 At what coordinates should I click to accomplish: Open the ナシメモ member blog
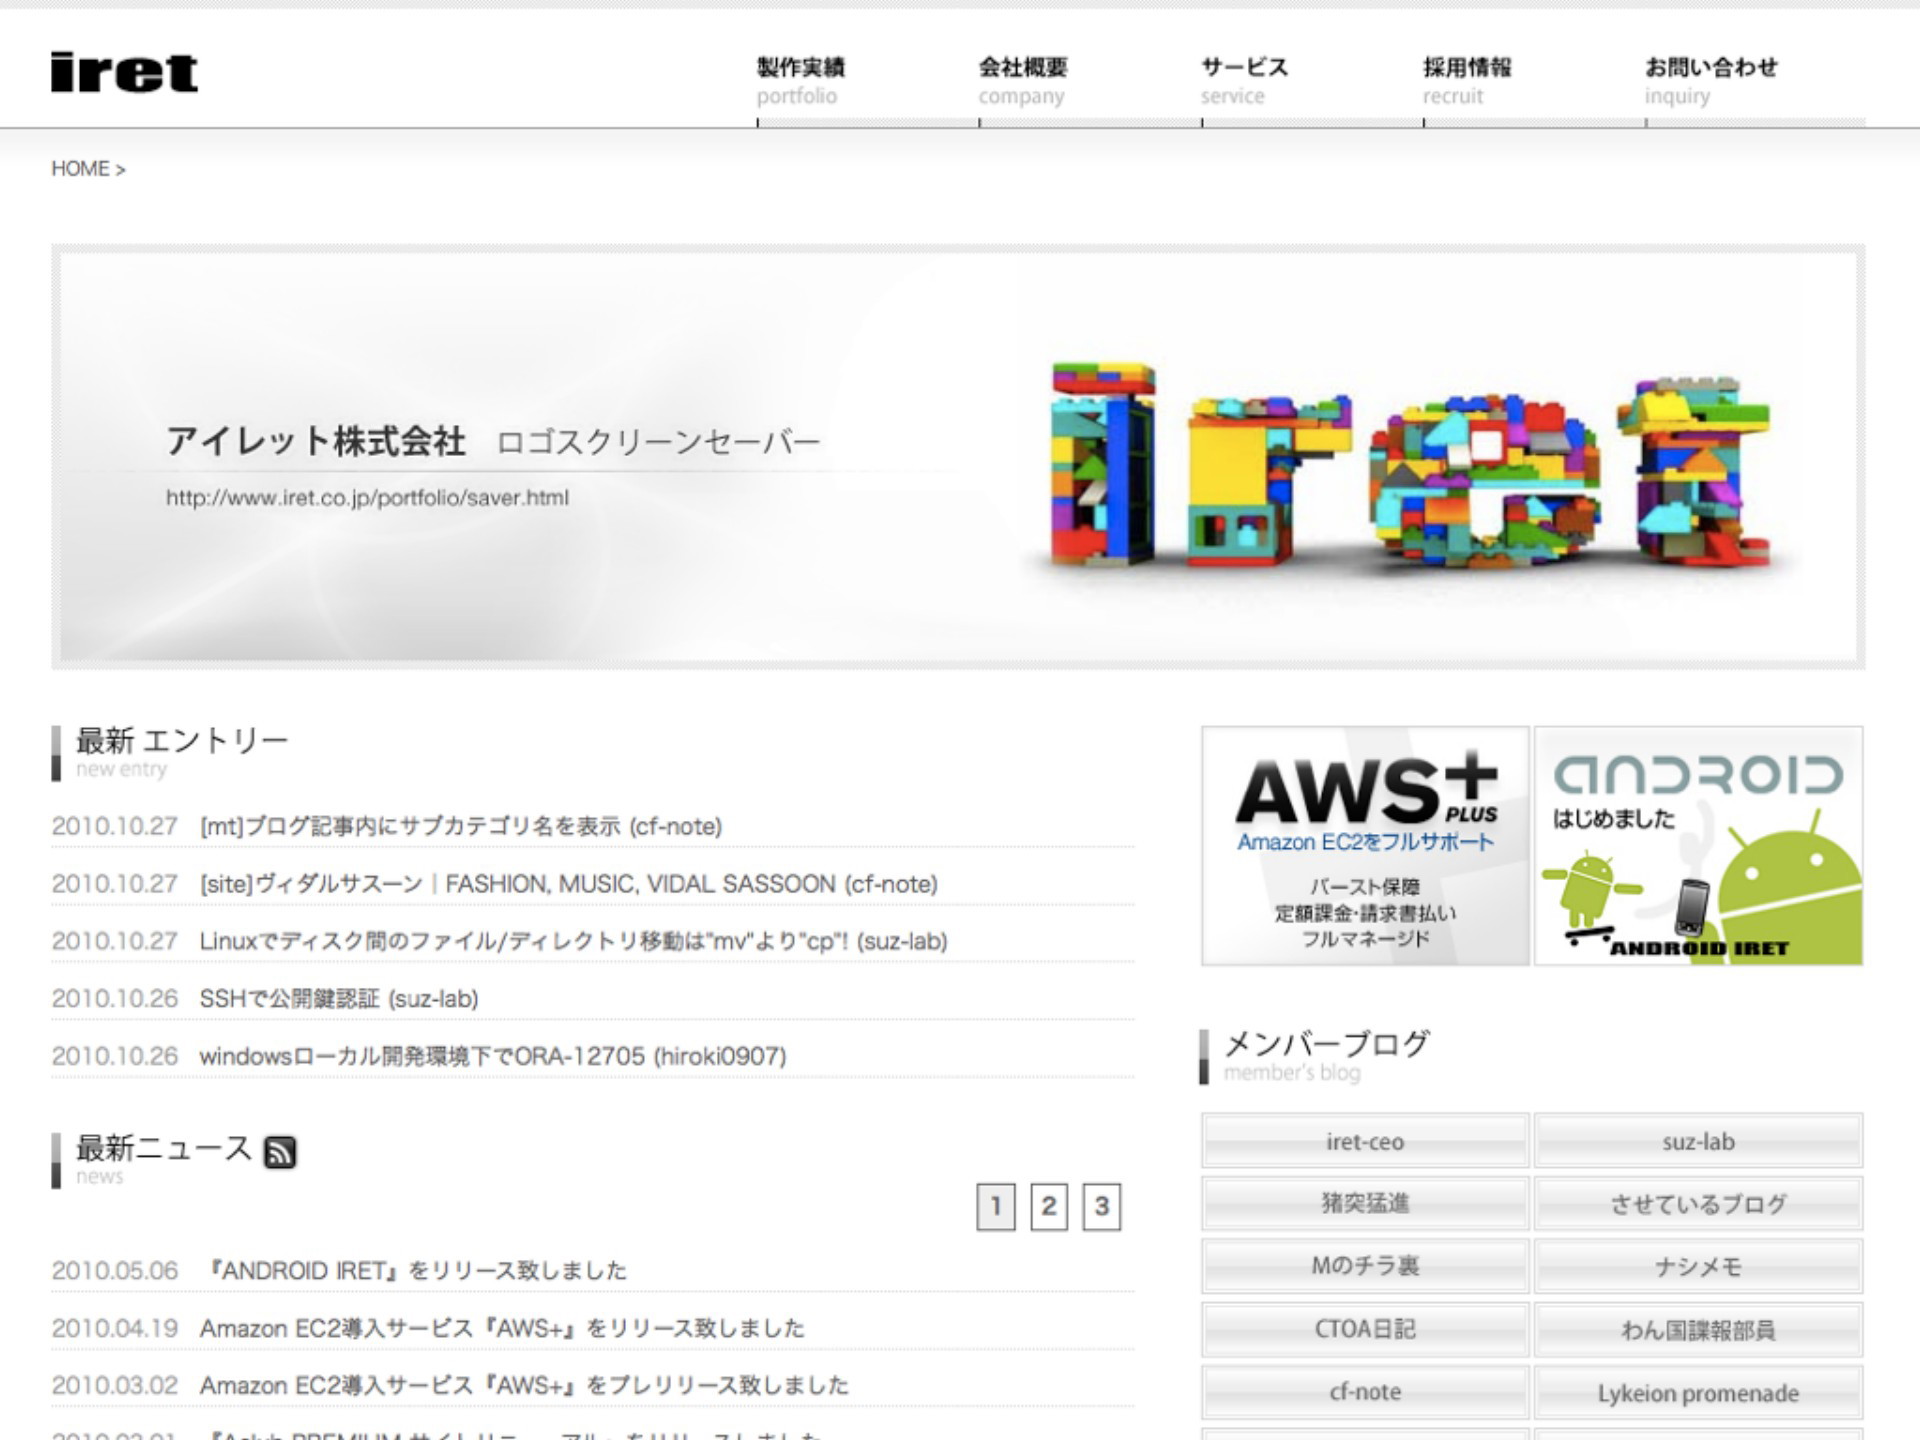[x=1698, y=1266]
